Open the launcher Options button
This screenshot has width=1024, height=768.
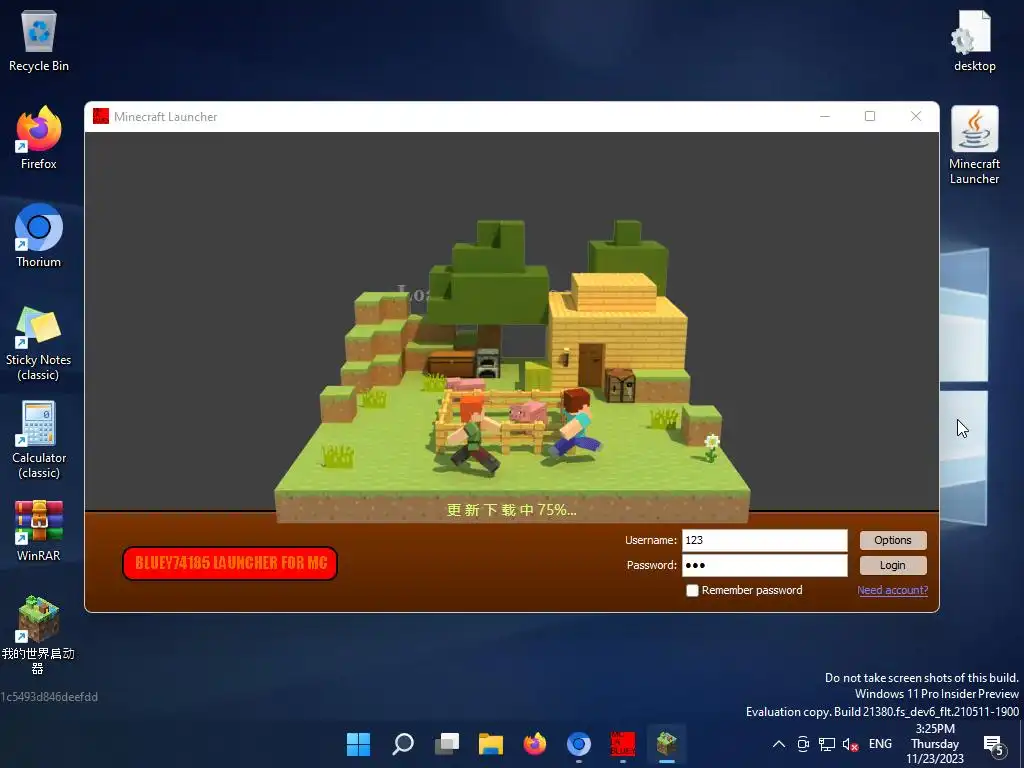click(x=893, y=540)
